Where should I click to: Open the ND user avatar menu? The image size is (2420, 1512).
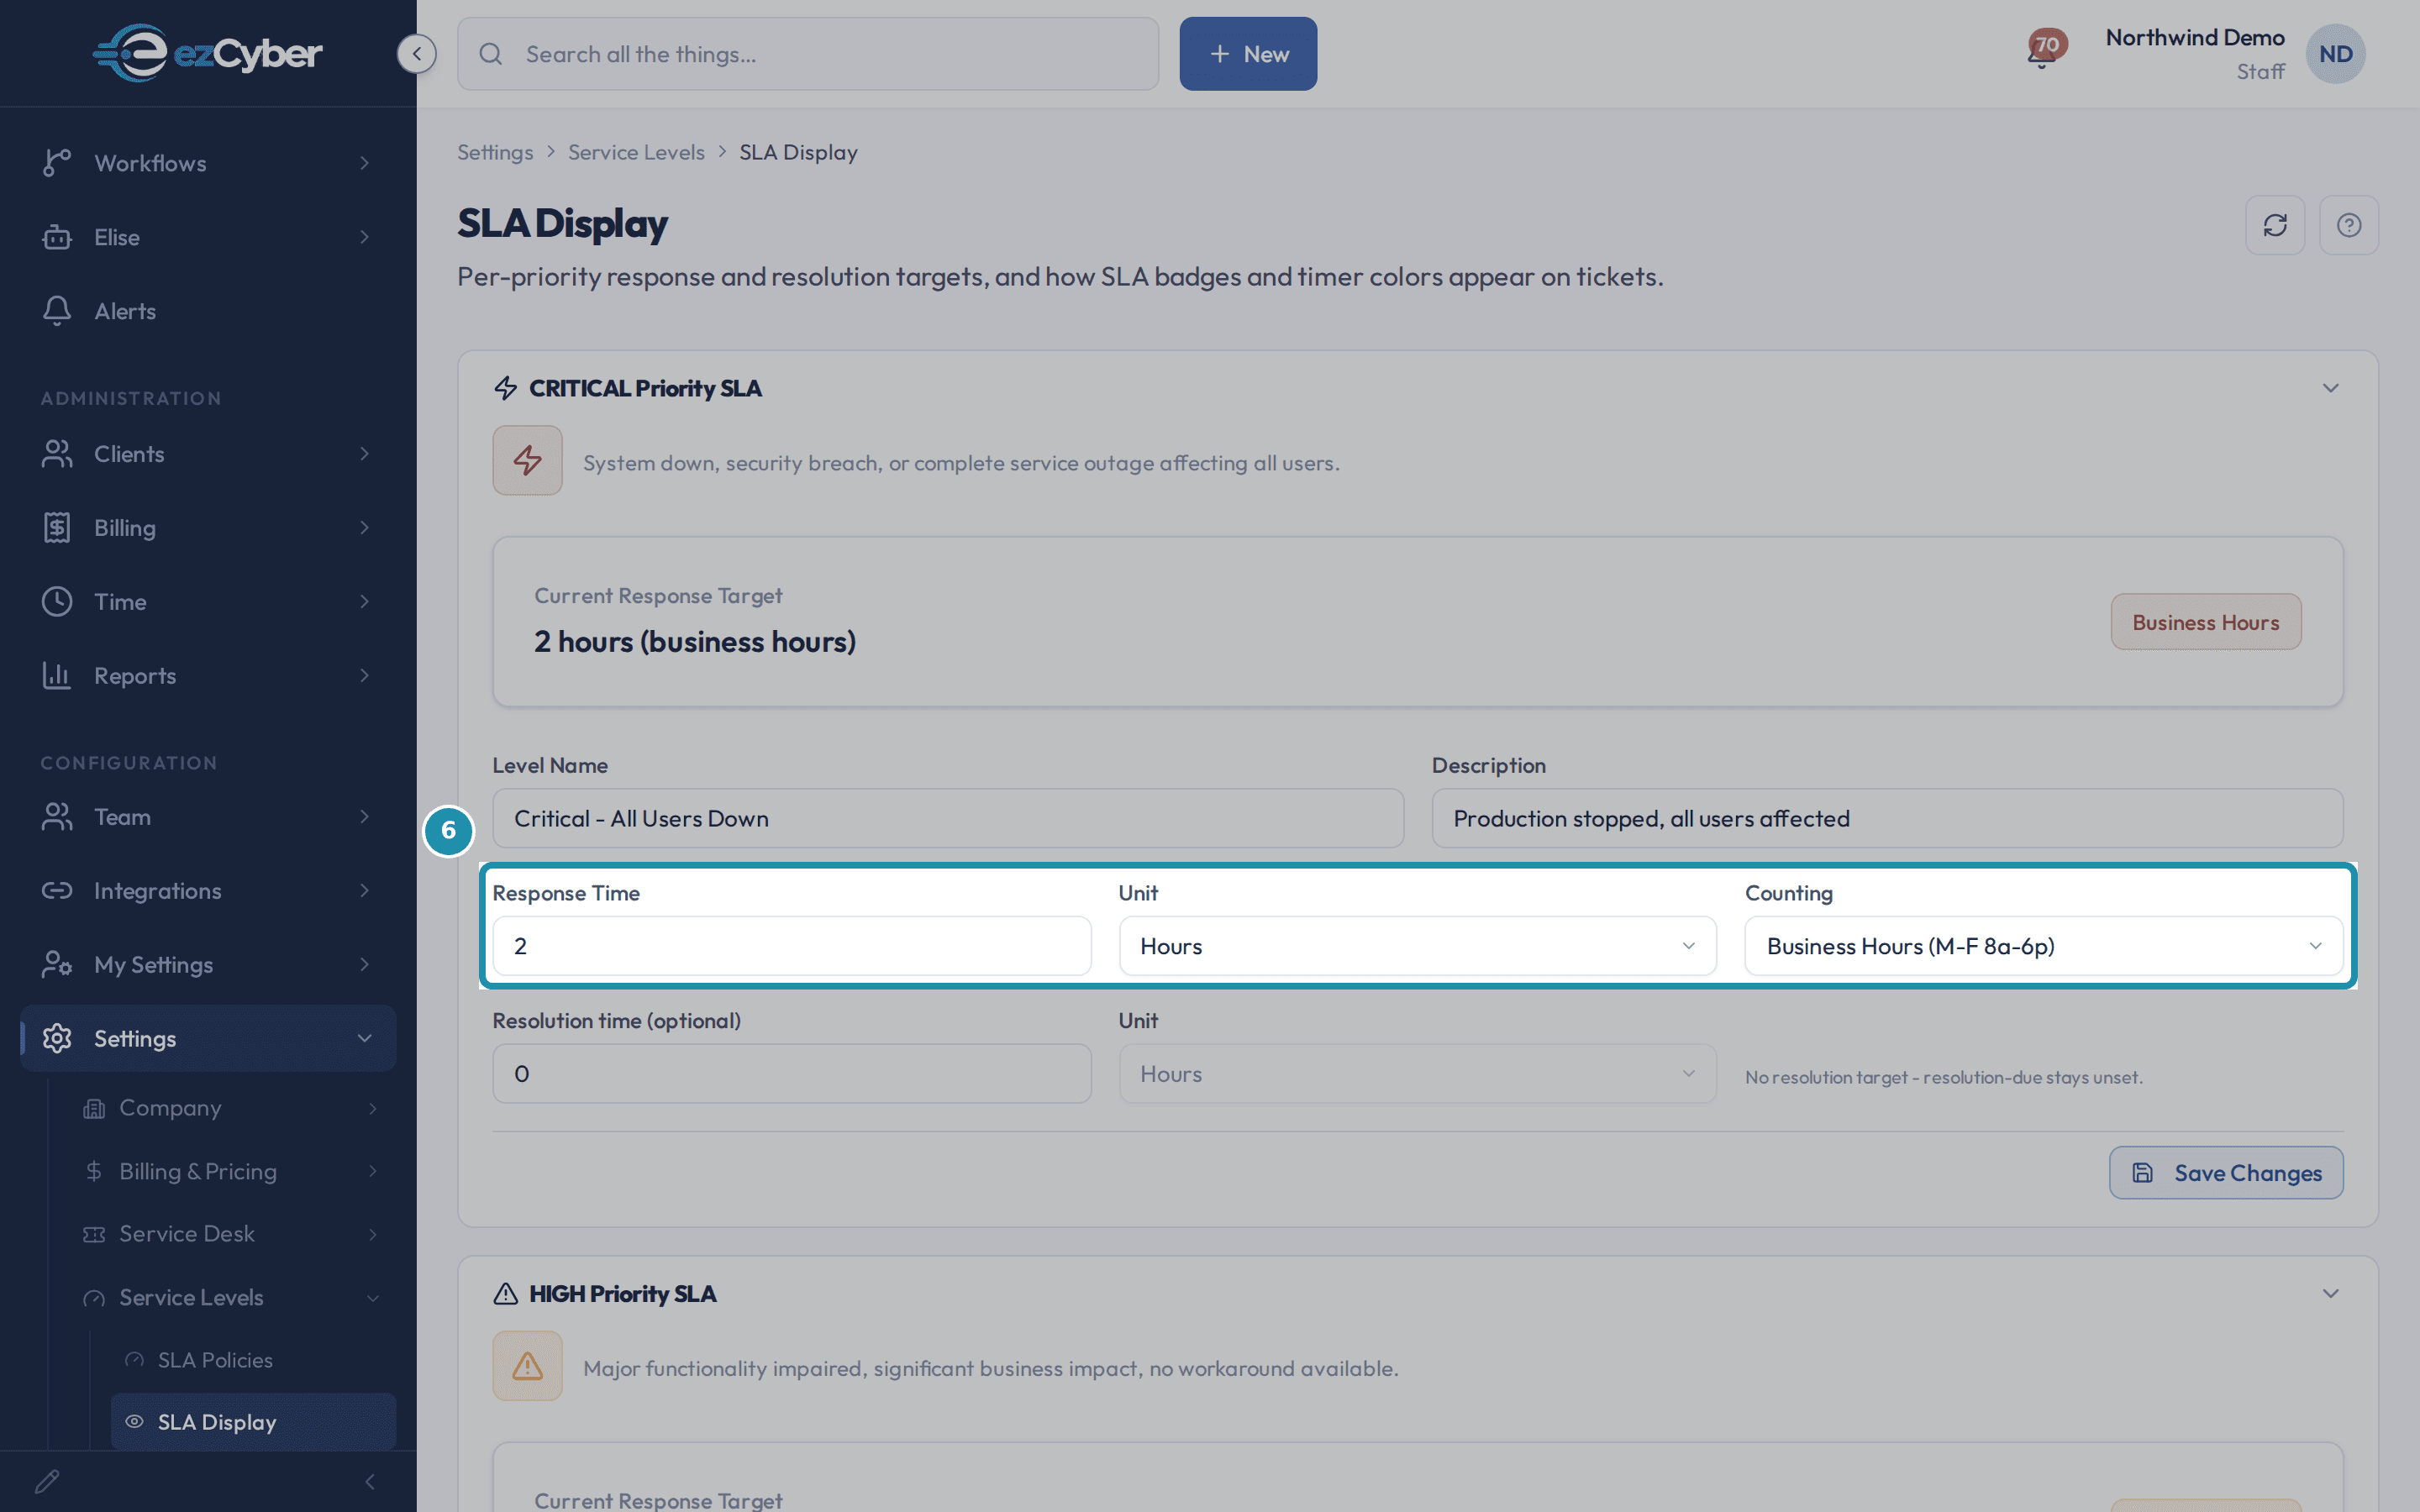[x=2335, y=54]
